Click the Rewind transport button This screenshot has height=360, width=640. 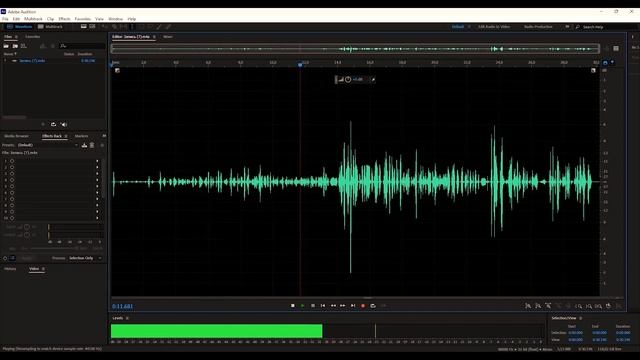coord(333,306)
